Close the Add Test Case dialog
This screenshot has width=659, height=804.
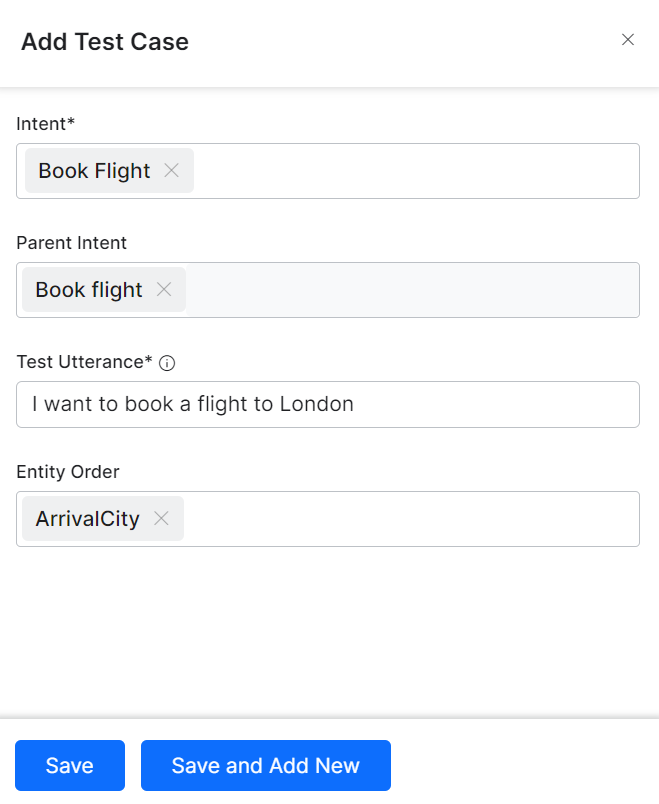(x=628, y=39)
